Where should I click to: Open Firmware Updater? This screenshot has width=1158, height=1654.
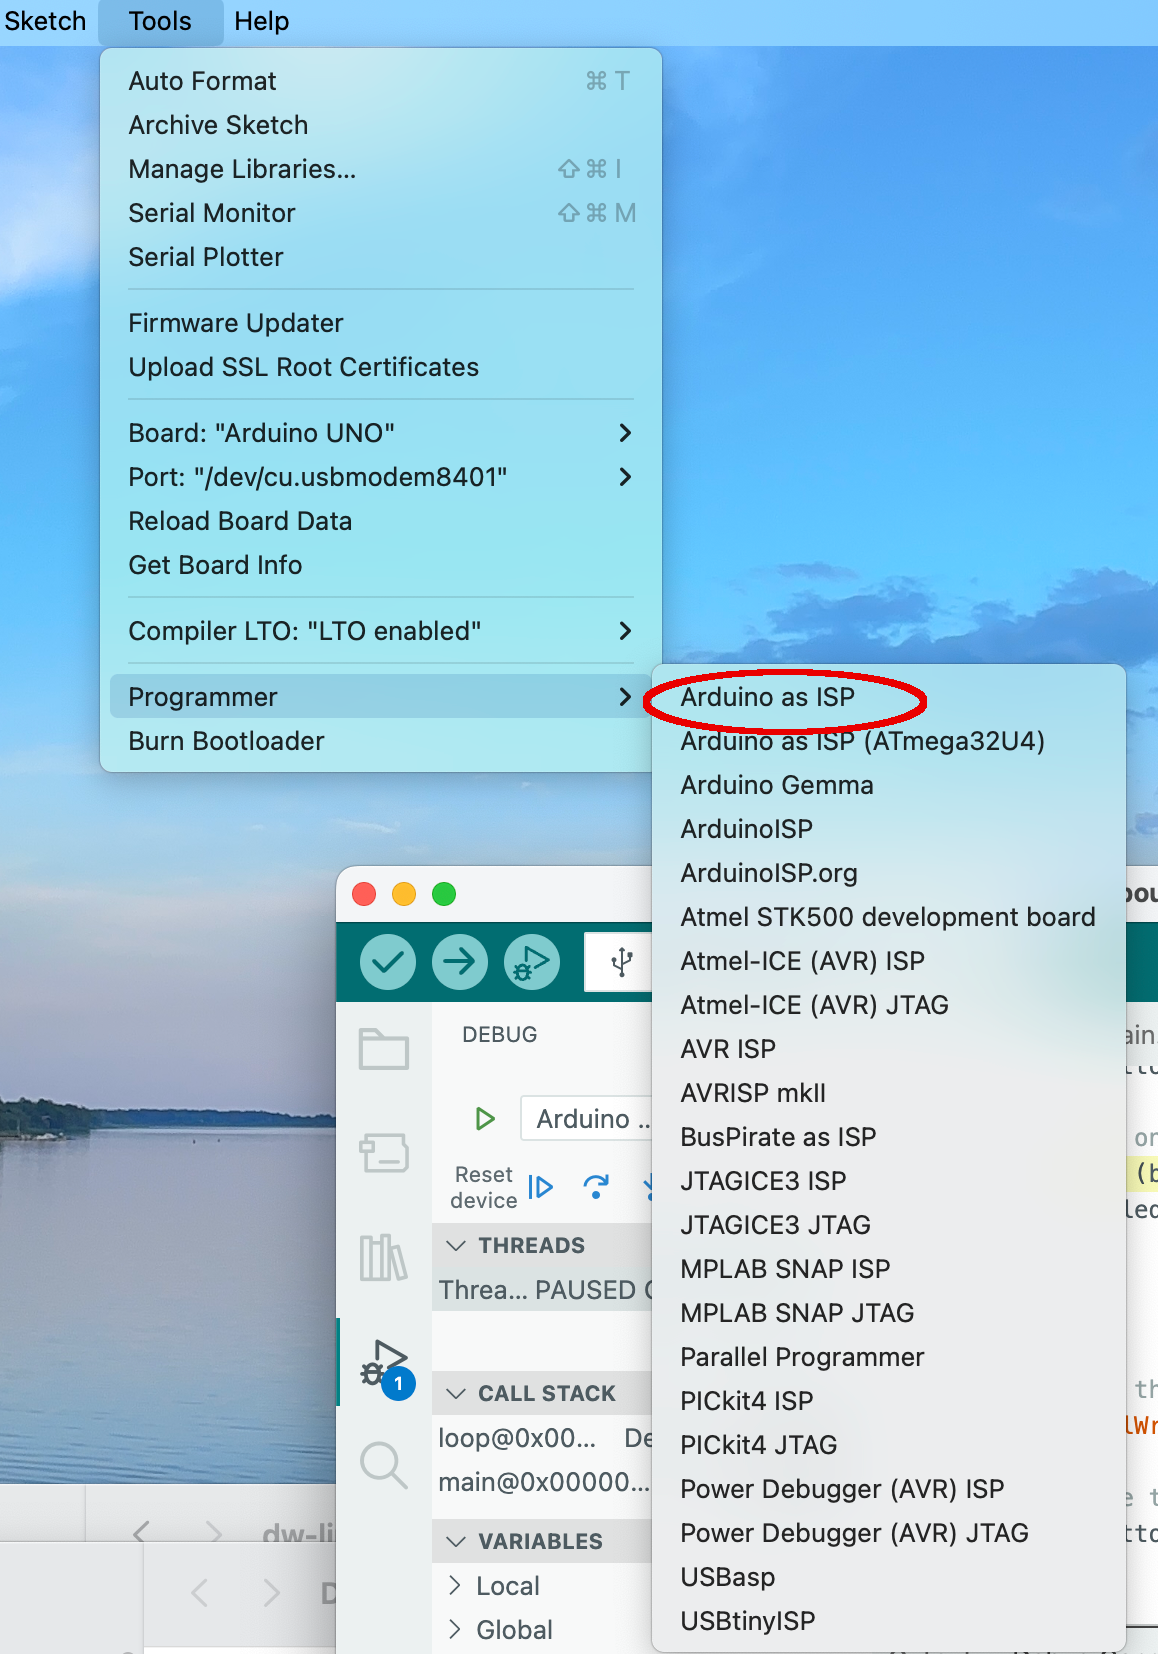click(x=381, y=323)
